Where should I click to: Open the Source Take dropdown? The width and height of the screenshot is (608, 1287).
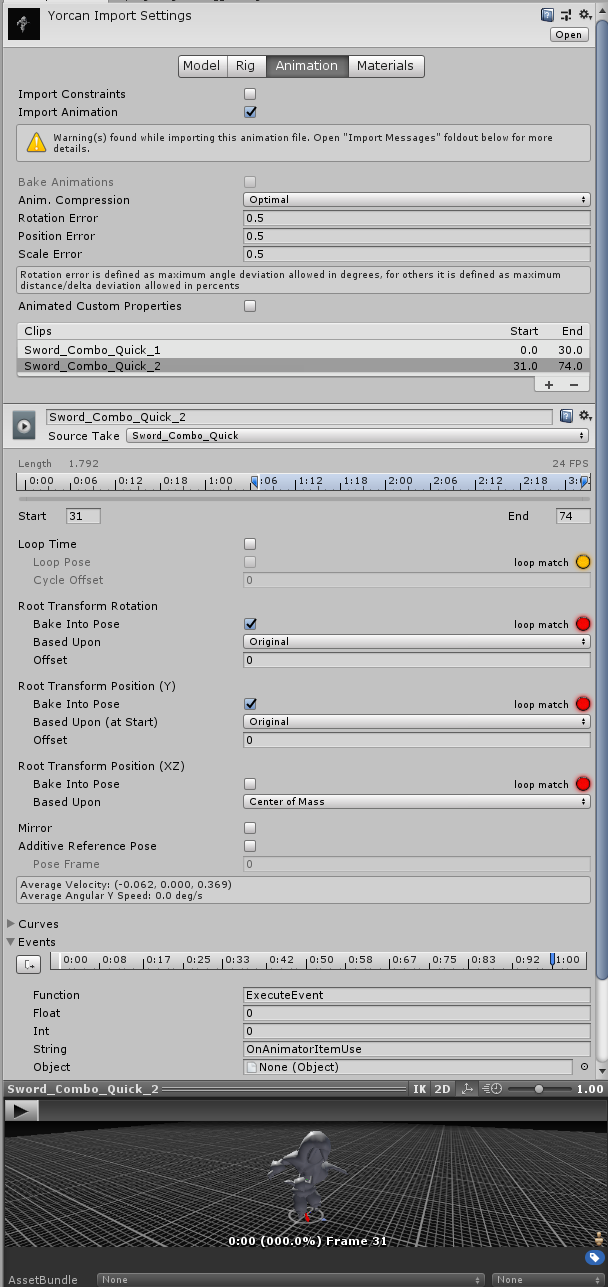tap(357, 436)
